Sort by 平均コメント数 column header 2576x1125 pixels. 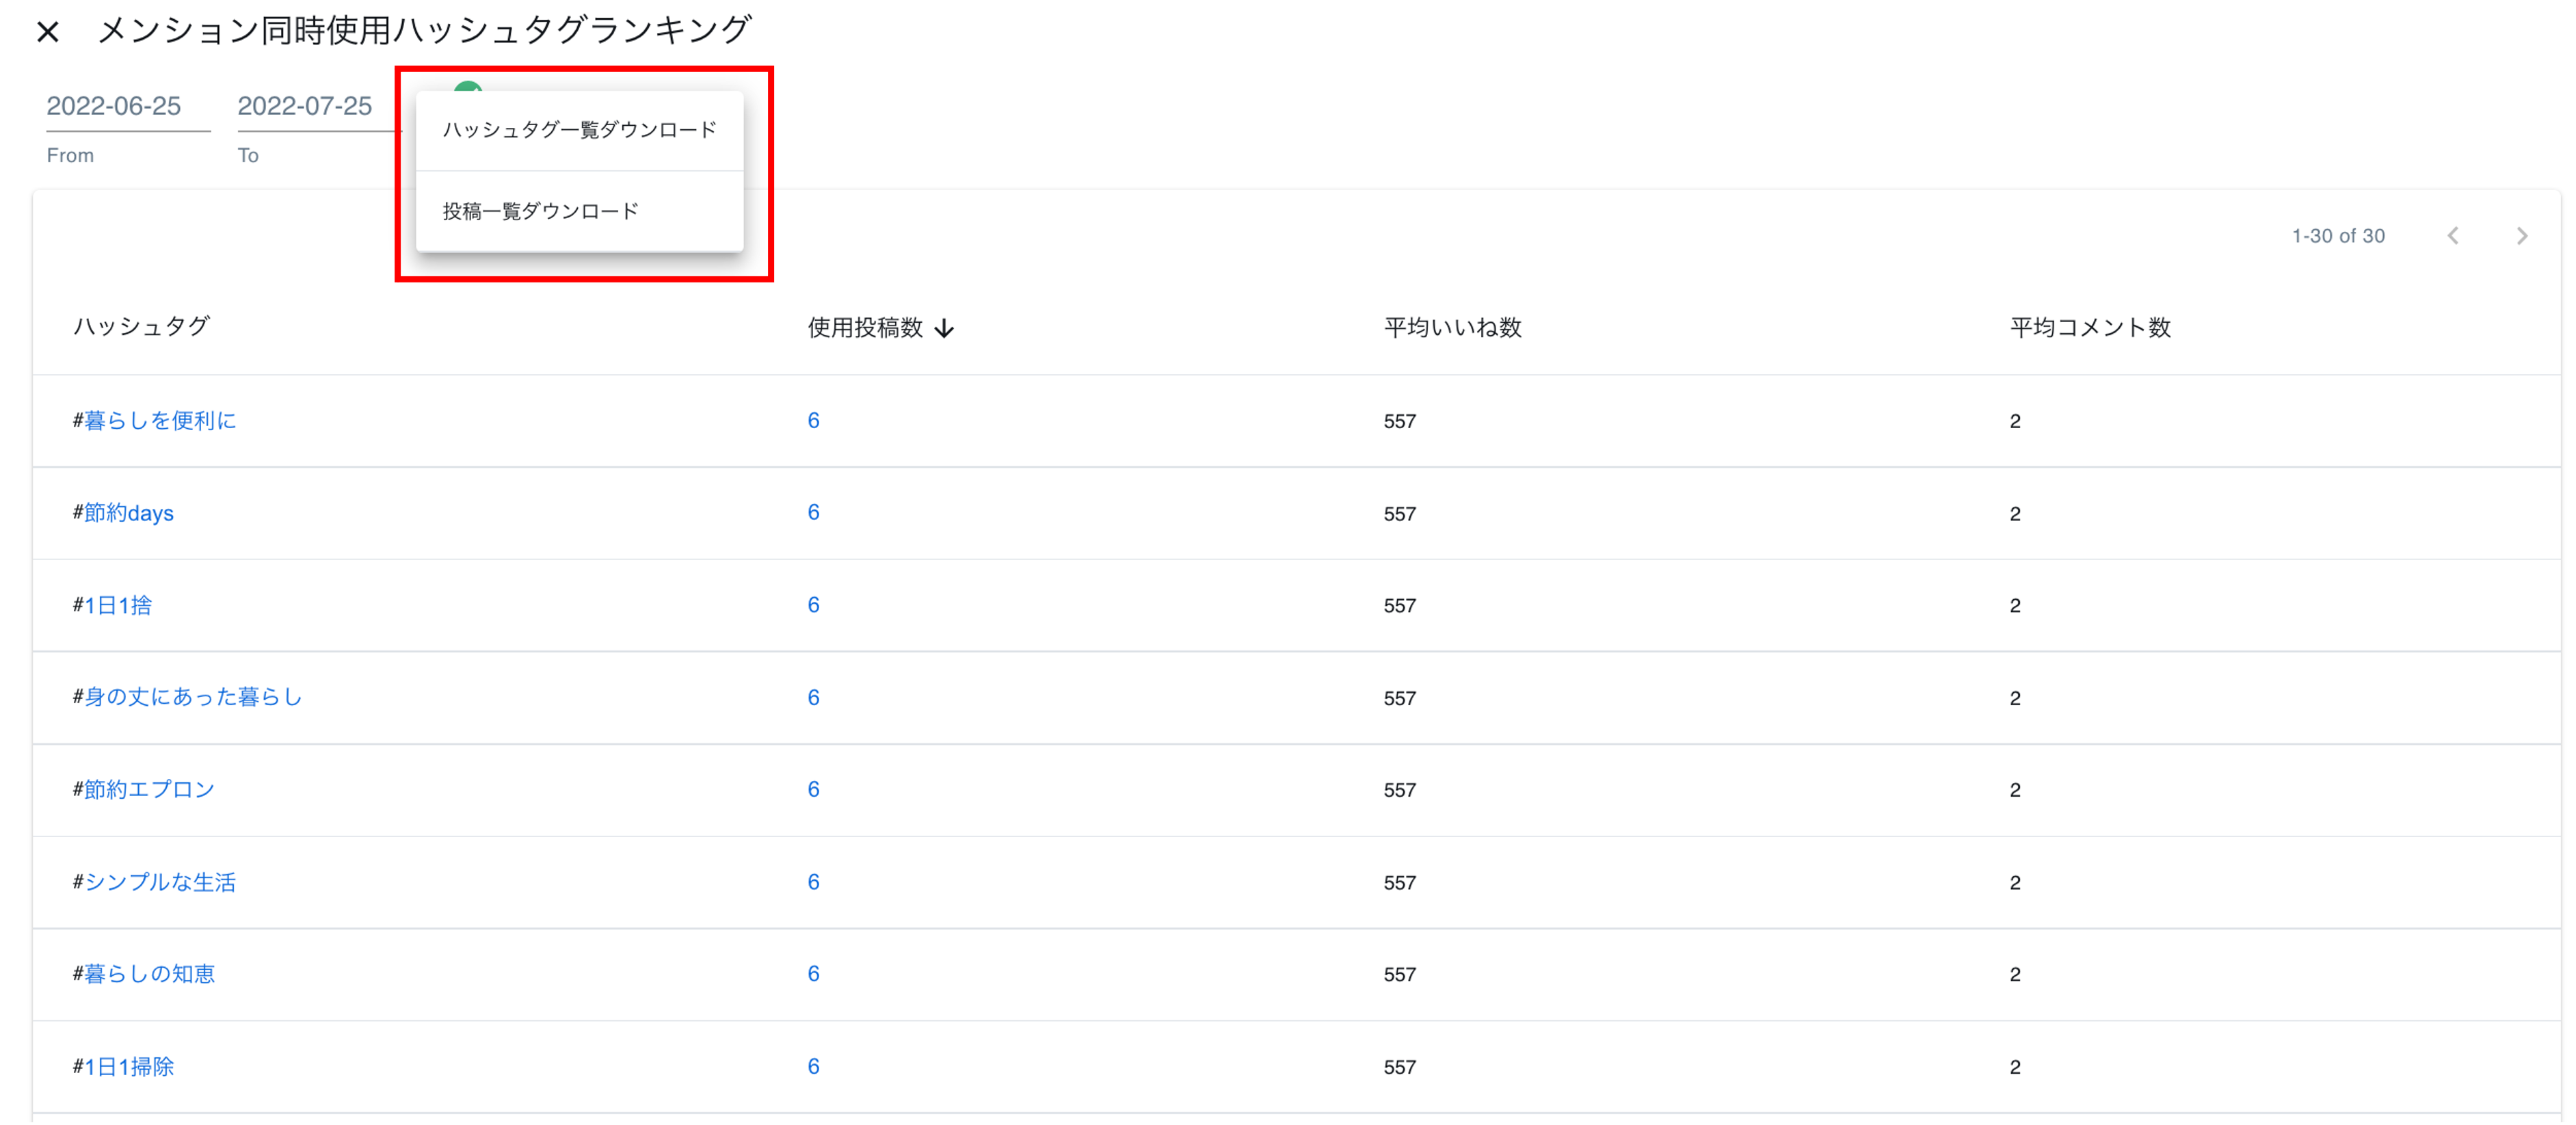click(x=2090, y=327)
